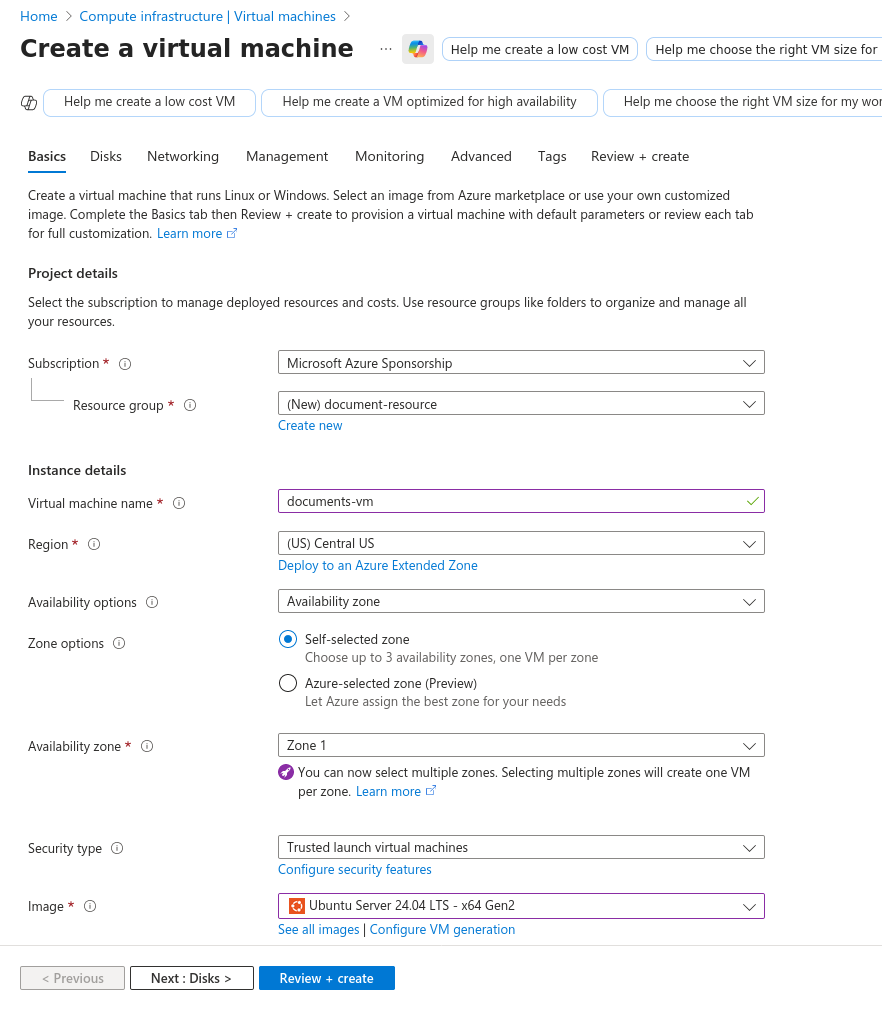882x1013 pixels.
Task: Click Deploy to an Azure Extended Zone
Action: point(377,565)
